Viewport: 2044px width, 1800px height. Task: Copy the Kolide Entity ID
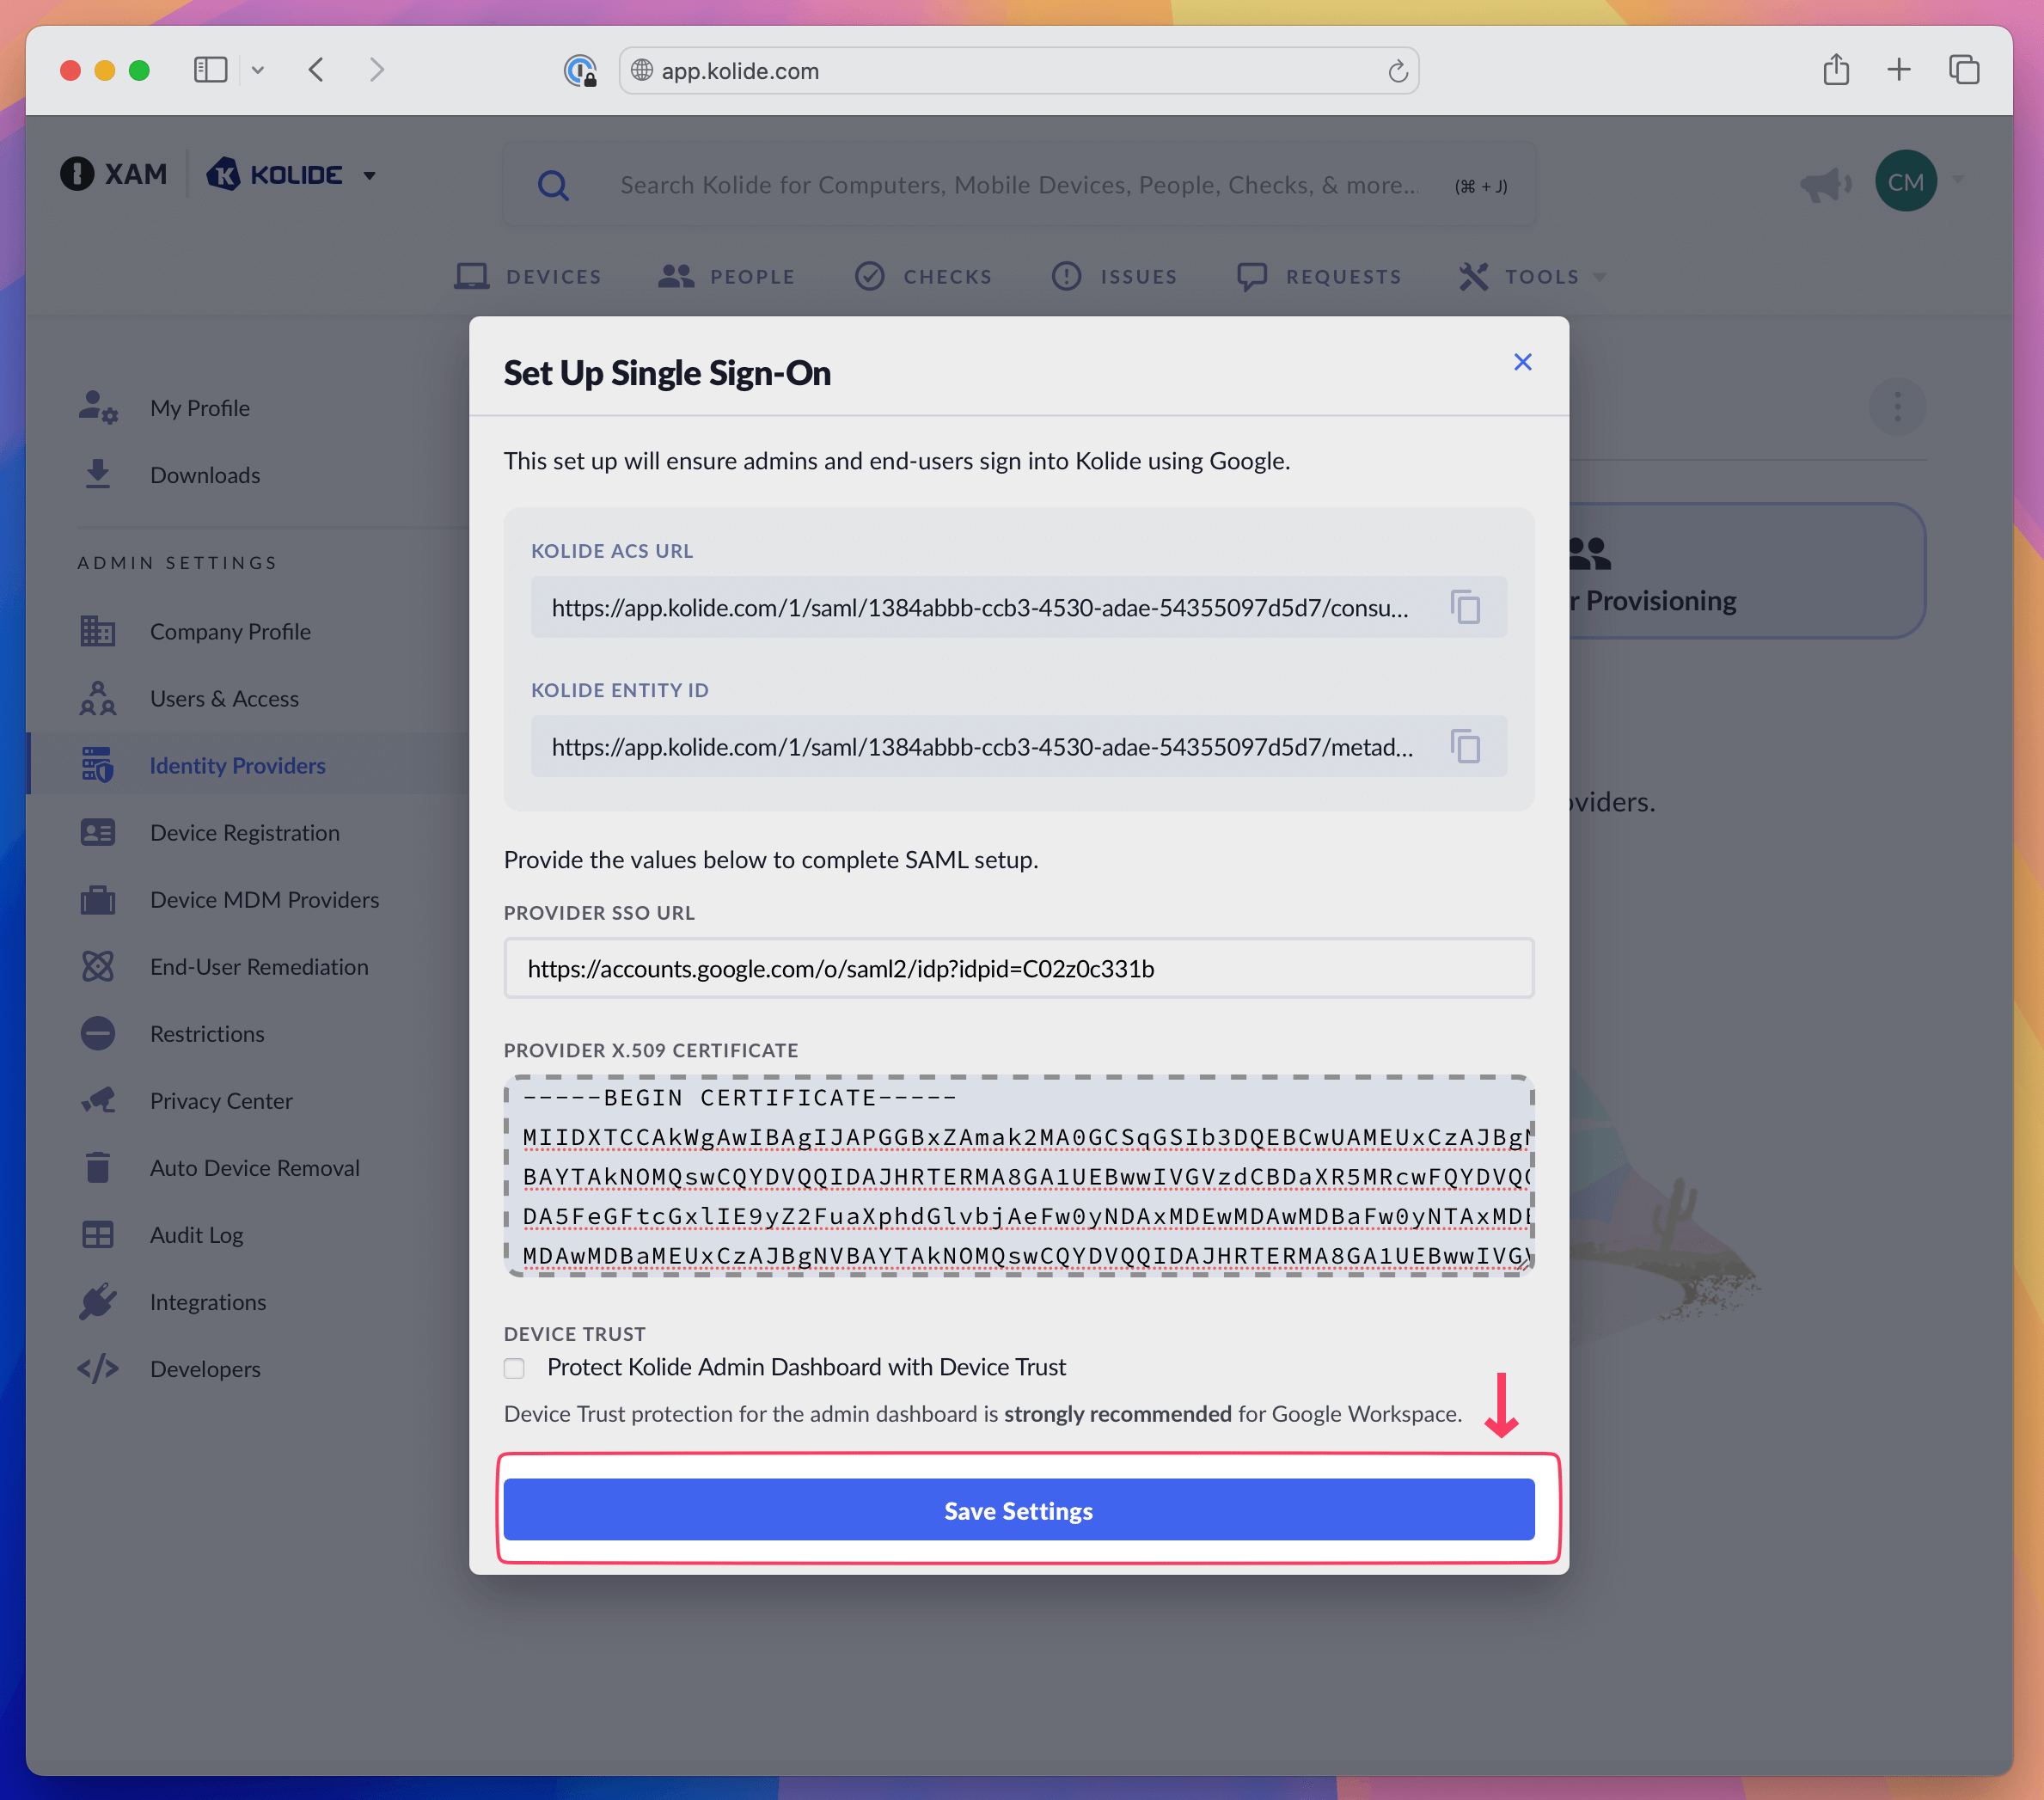[1465, 746]
